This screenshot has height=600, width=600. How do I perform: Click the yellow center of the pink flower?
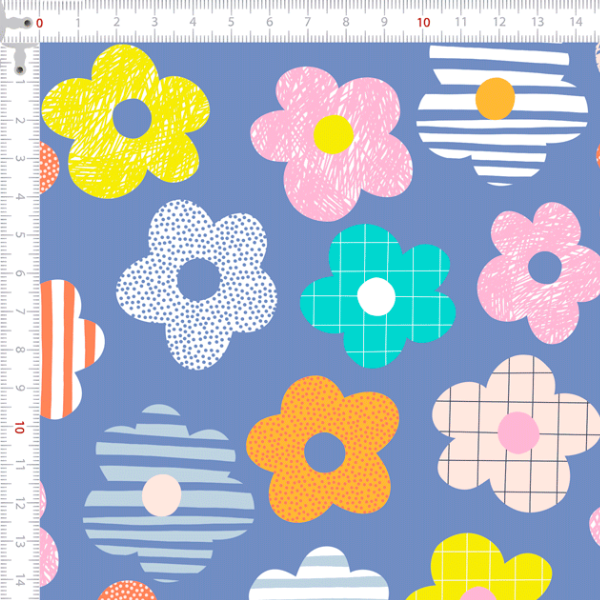coord(333,134)
